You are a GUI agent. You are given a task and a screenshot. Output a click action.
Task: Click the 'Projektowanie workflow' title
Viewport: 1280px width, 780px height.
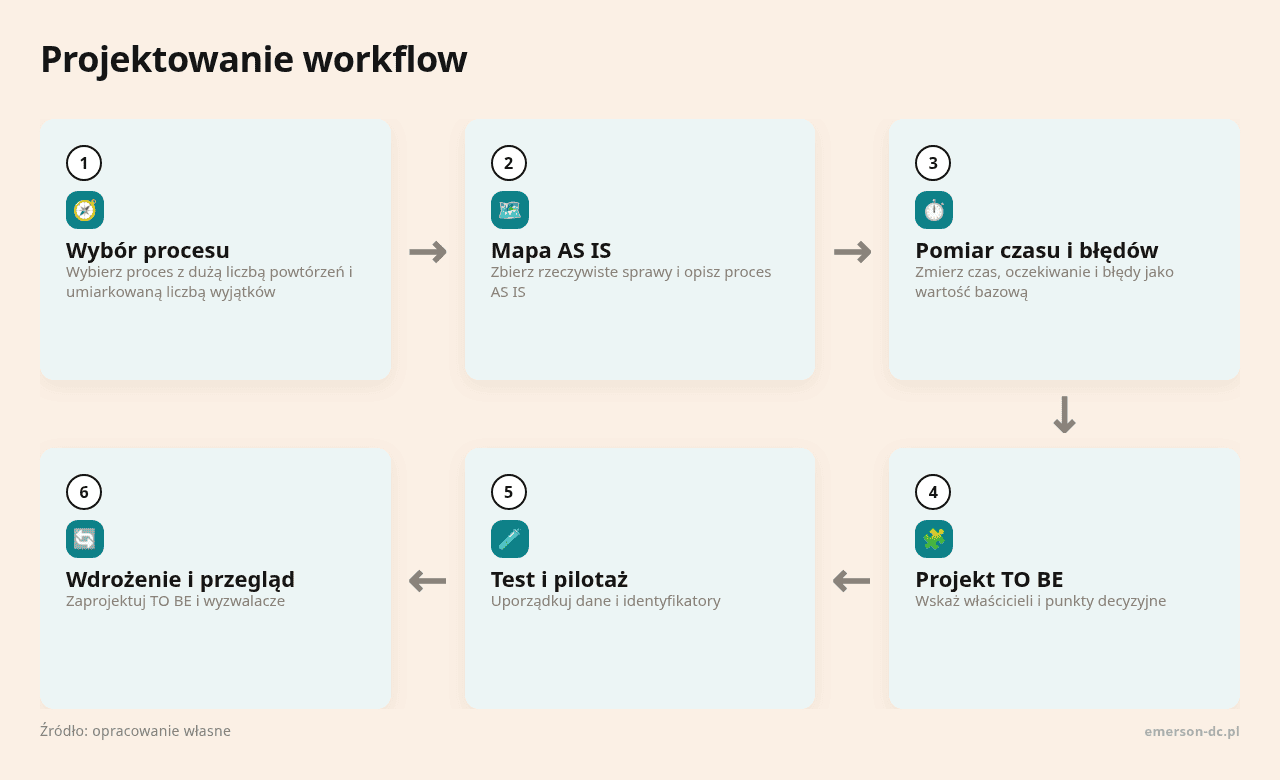click(x=254, y=60)
